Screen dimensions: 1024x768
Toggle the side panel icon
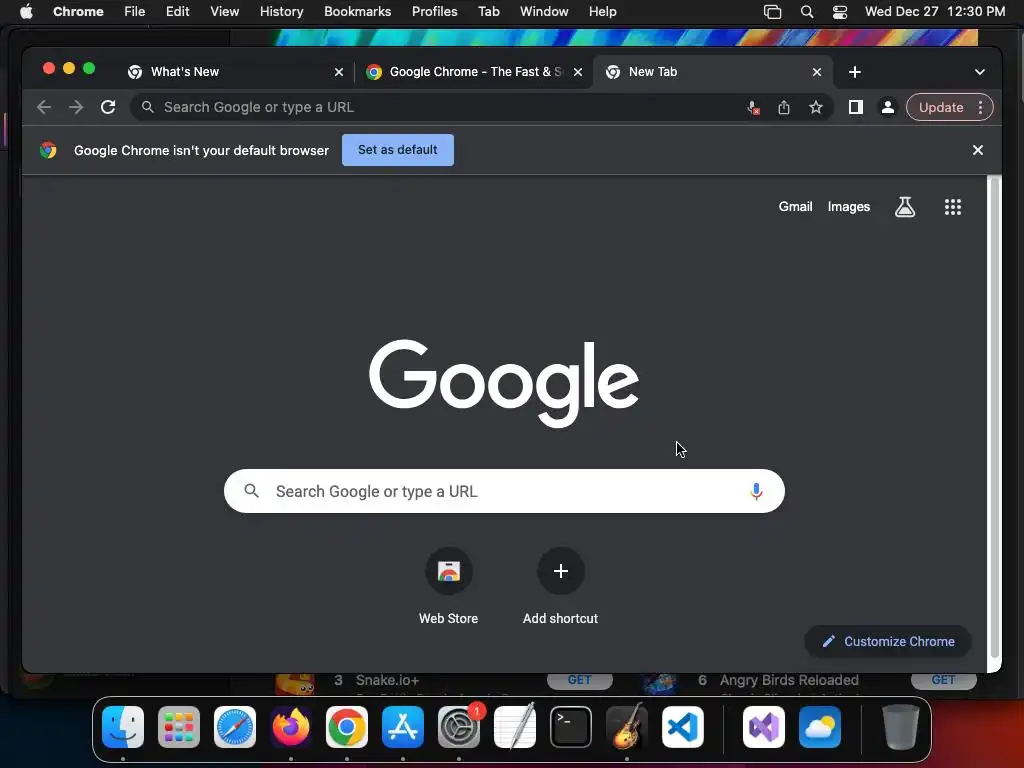click(x=856, y=107)
